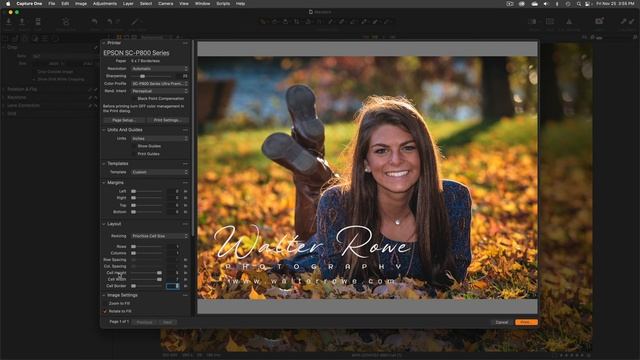Collapse the Printer section

click(104, 43)
